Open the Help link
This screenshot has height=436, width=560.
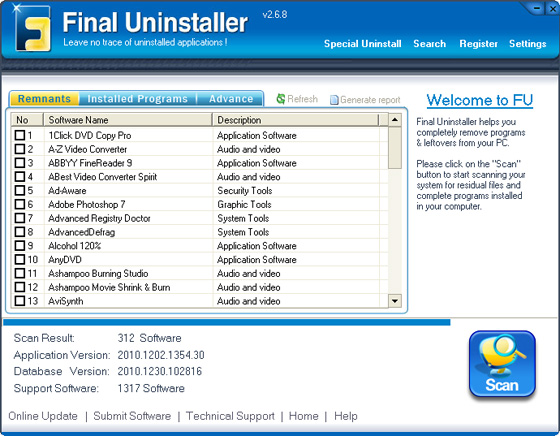(346, 416)
